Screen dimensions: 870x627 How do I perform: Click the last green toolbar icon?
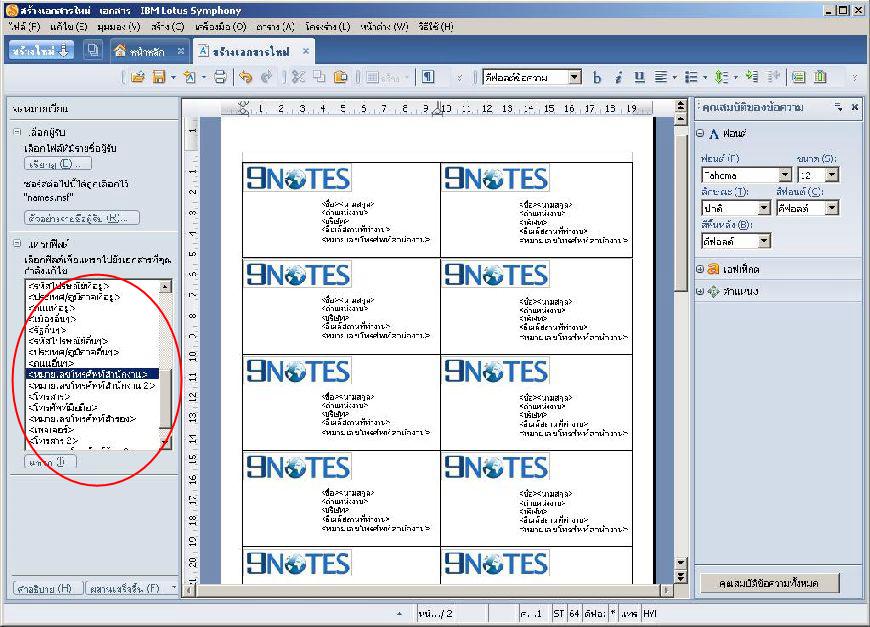[x=820, y=77]
